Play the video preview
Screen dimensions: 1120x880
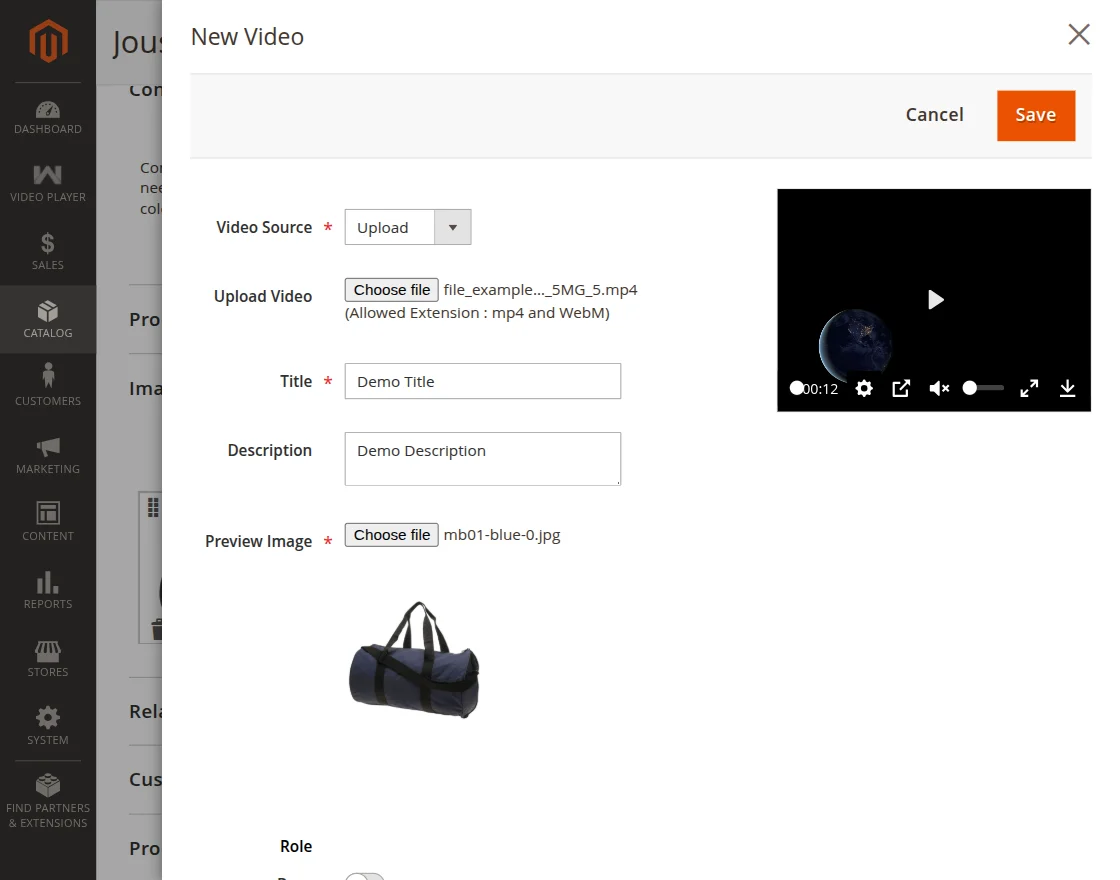coord(935,299)
